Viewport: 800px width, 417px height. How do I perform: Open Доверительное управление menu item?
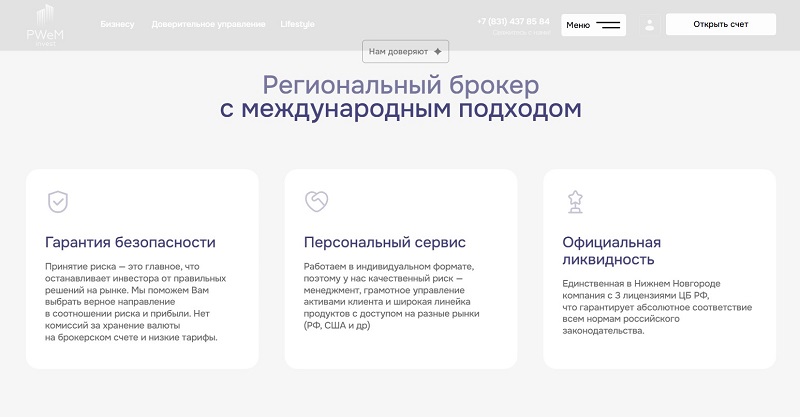click(208, 24)
